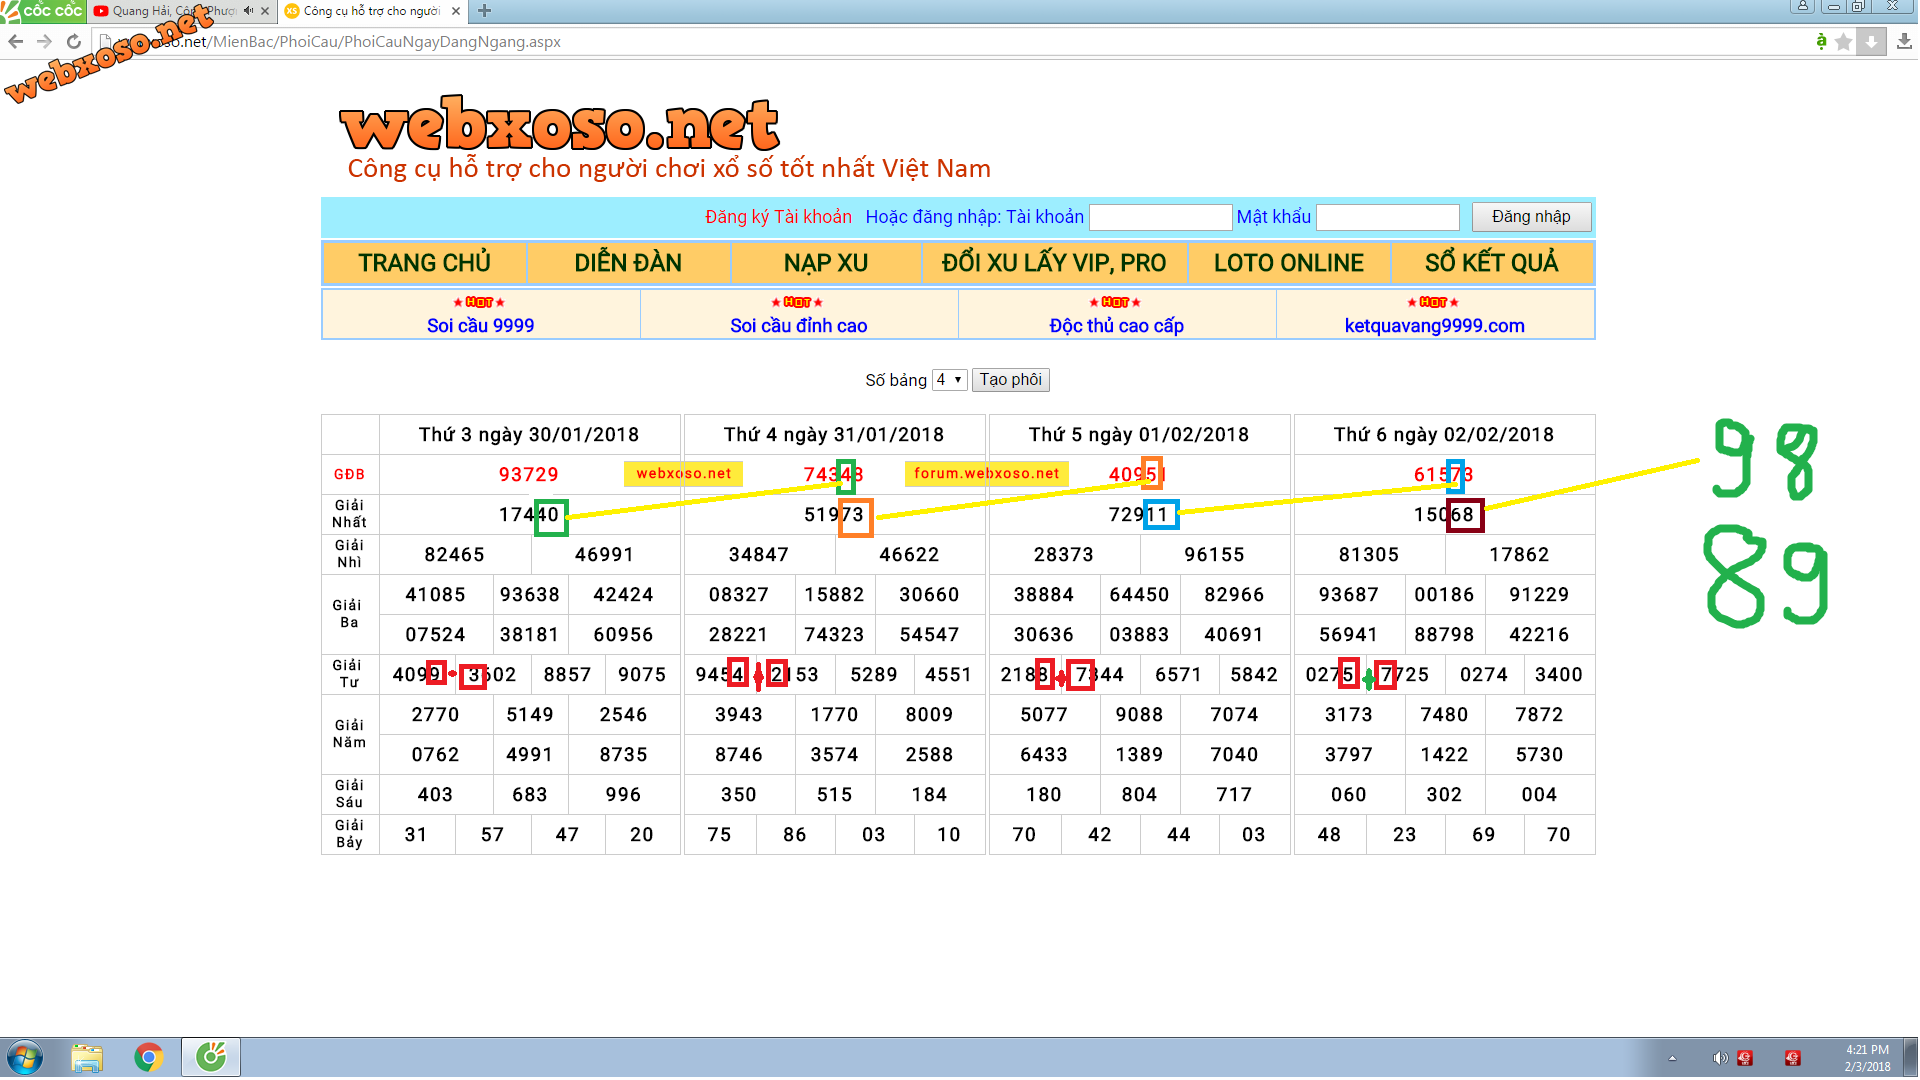Show hidden system tray icons
This screenshot has height=1080, width=1920.
click(1672, 1058)
